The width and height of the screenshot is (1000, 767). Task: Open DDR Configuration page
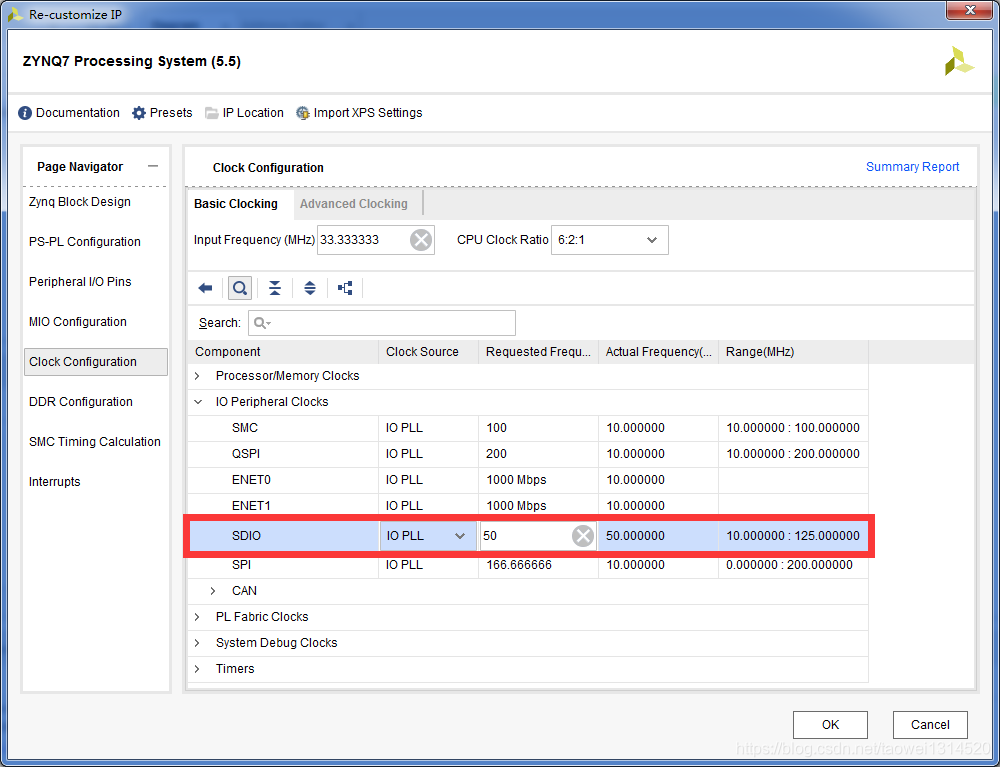pos(81,402)
